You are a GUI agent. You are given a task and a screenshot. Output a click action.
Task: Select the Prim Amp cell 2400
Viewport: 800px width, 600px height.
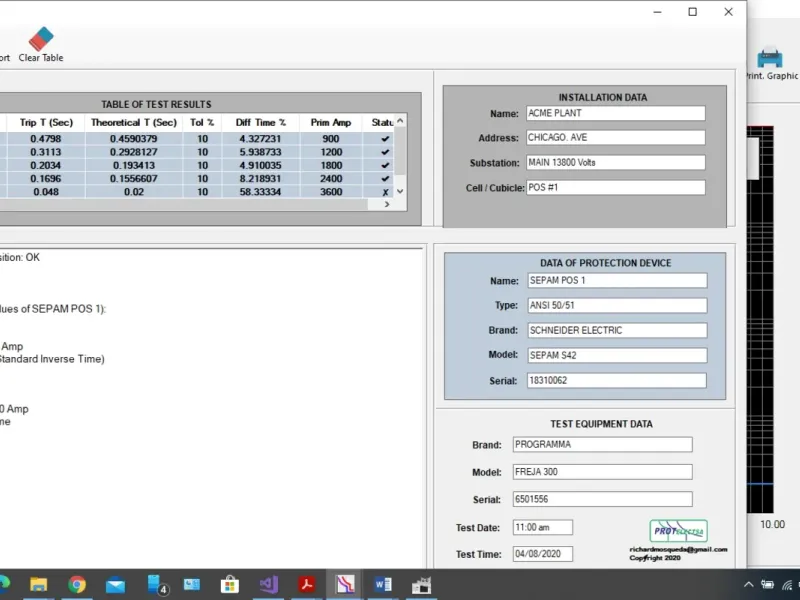click(331, 179)
